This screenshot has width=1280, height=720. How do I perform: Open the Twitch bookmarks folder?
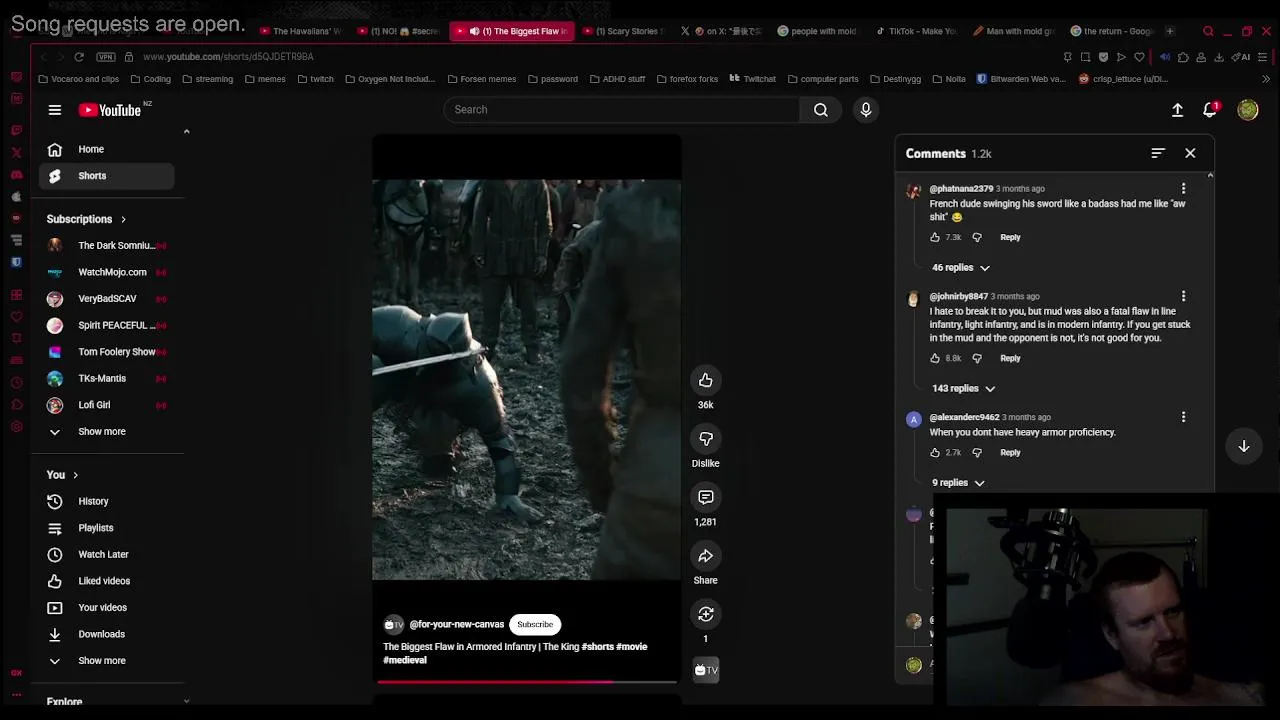316,79
